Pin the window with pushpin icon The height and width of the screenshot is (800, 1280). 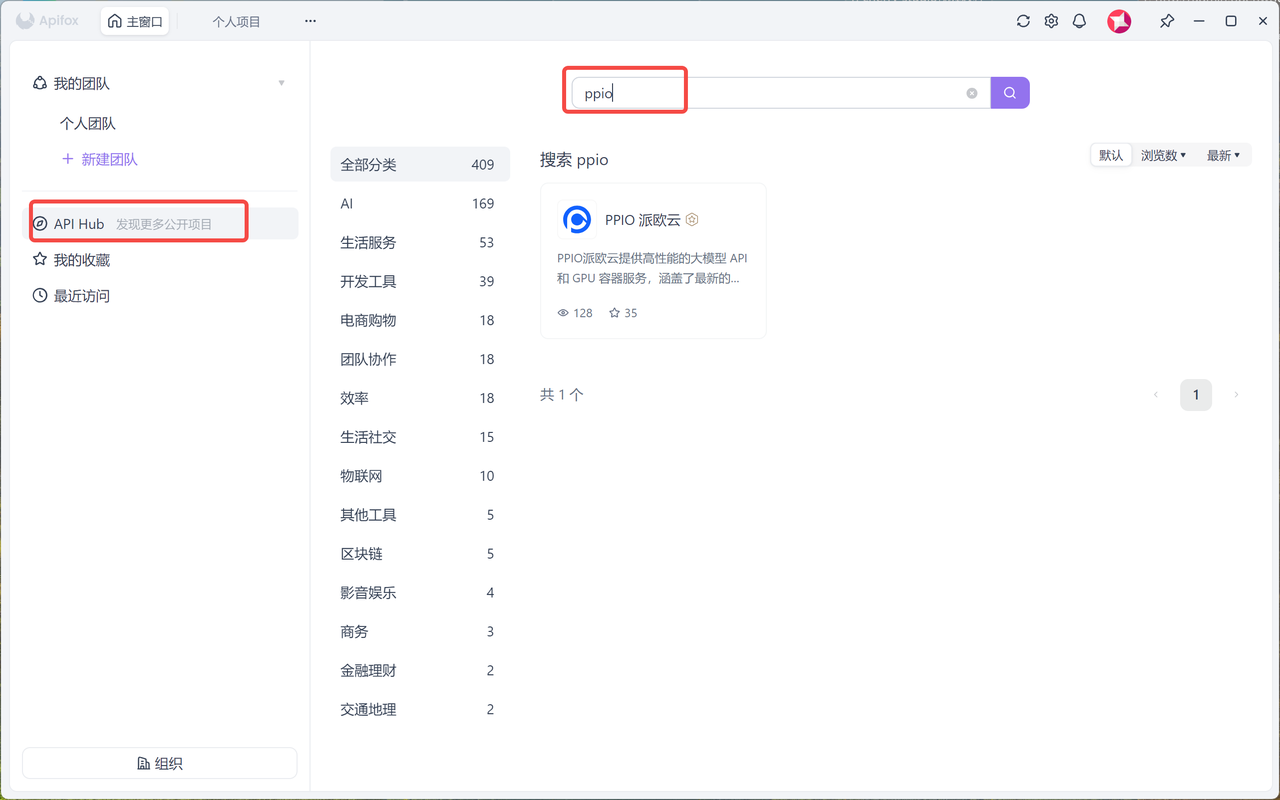click(1167, 21)
